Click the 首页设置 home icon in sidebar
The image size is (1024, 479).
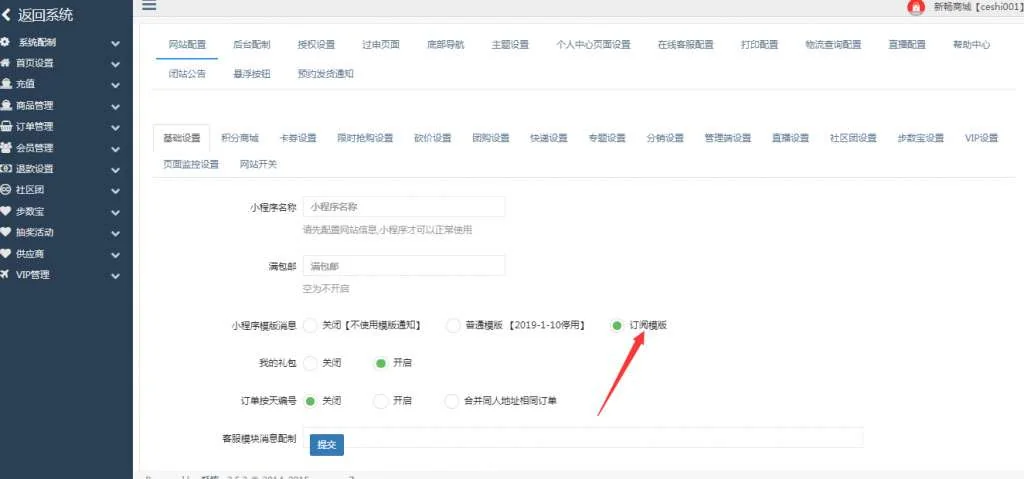click(6, 63)
